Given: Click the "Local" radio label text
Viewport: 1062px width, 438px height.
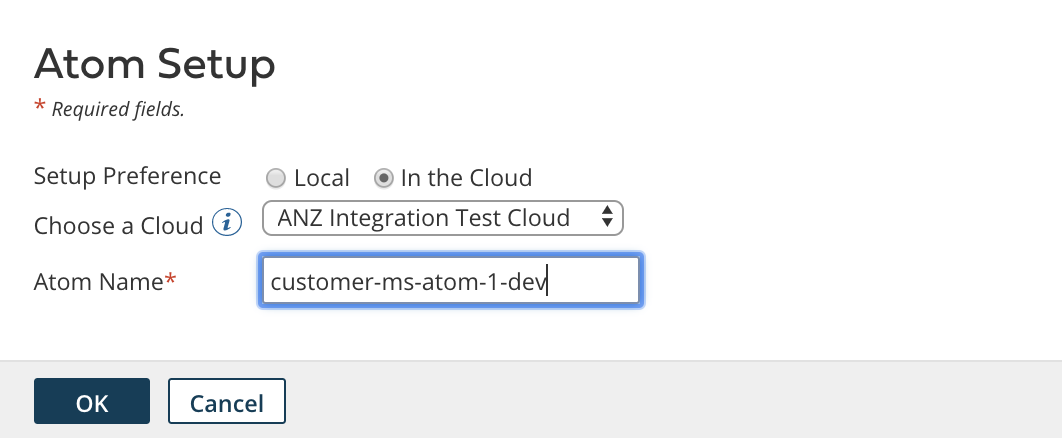Looking at the screenshot, I should pos(321,179).
